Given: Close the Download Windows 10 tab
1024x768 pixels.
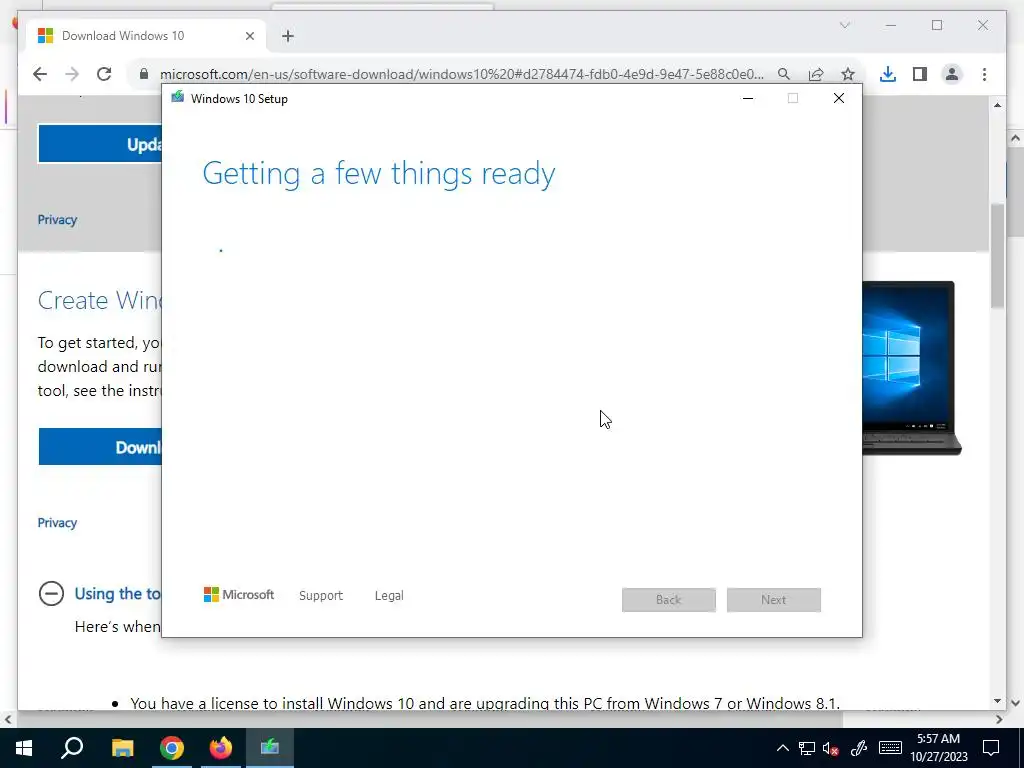Looking at the screenshot, I should (x=249, y=36).
